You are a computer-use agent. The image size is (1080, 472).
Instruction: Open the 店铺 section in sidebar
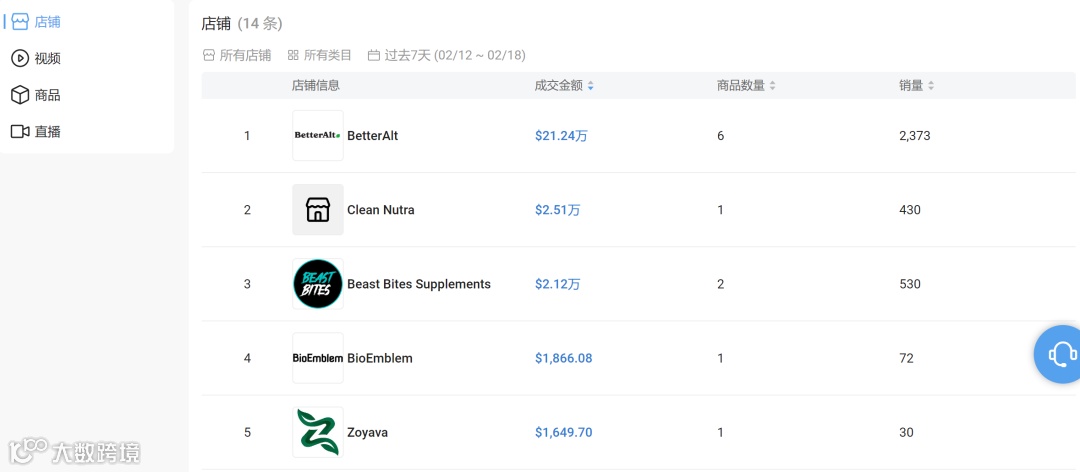[37, 22]
